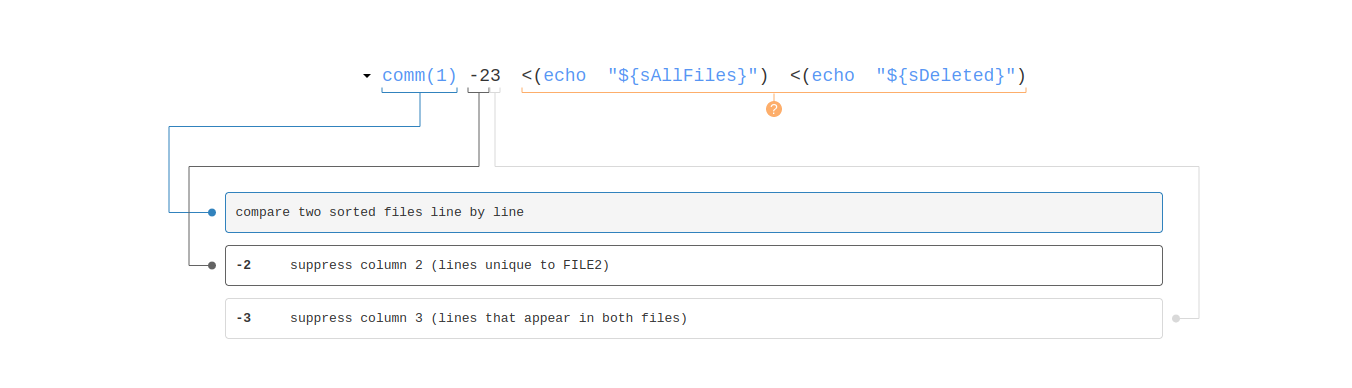Viewport: 1352px width, 388px height.
Task: Select the 'suppress column 3' help box
Action: (694, 318)
